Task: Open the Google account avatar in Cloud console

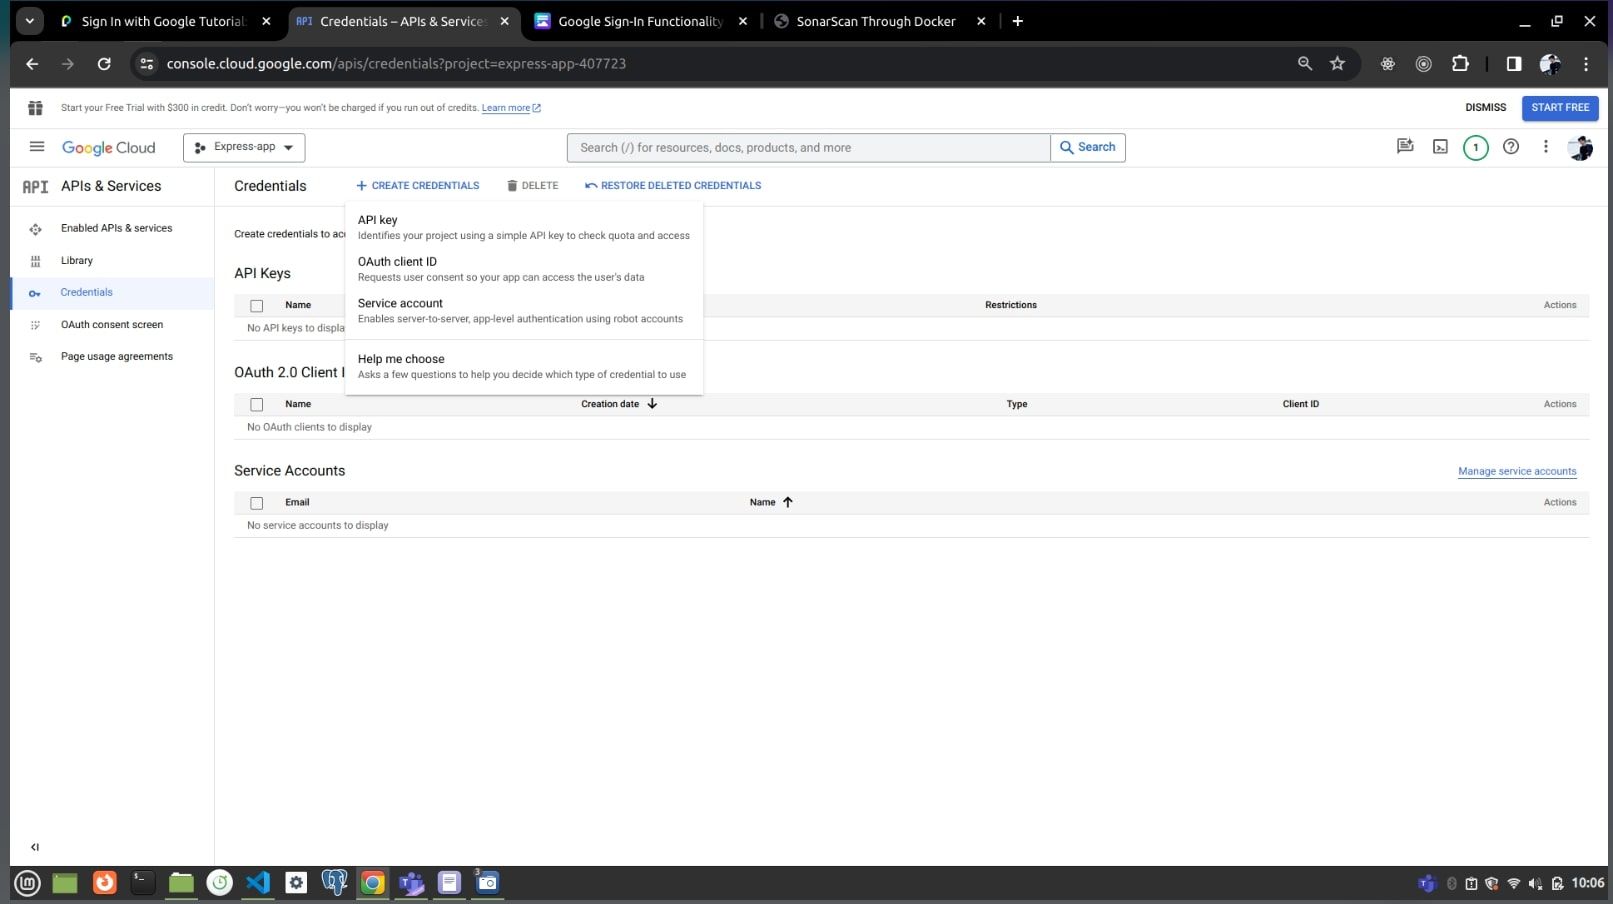Action: coord(1580,148)
